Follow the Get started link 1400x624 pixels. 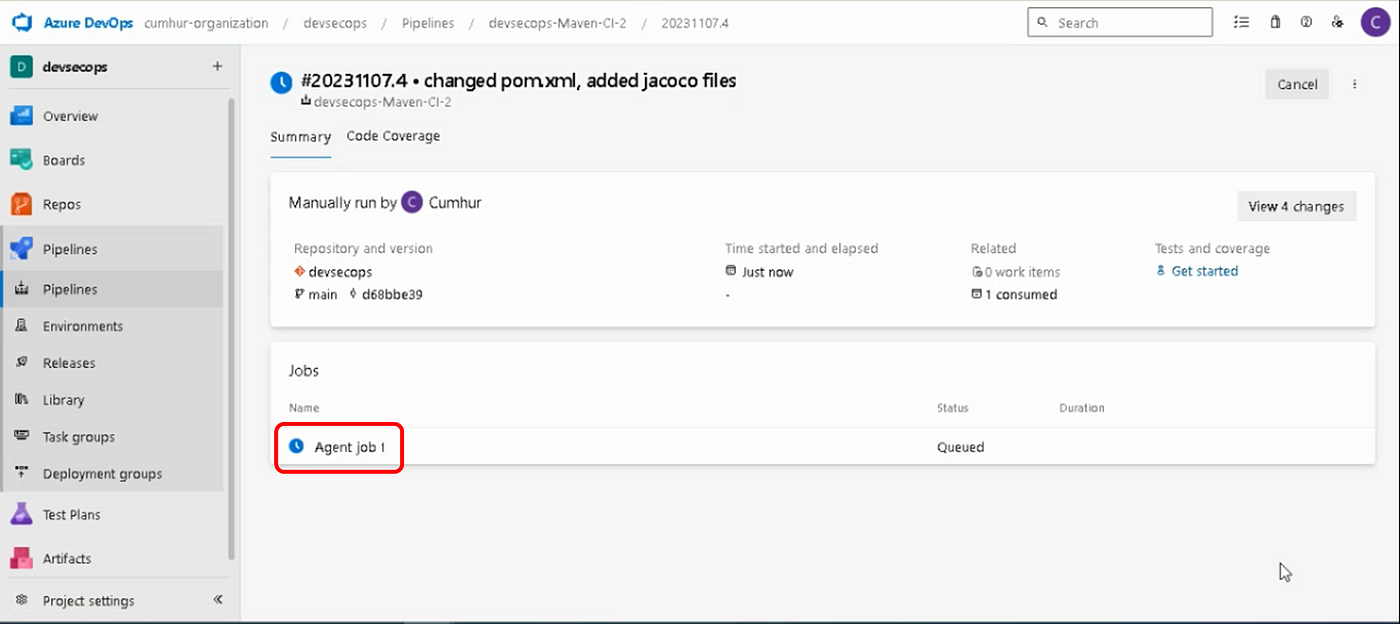[x=1204, y=271]
